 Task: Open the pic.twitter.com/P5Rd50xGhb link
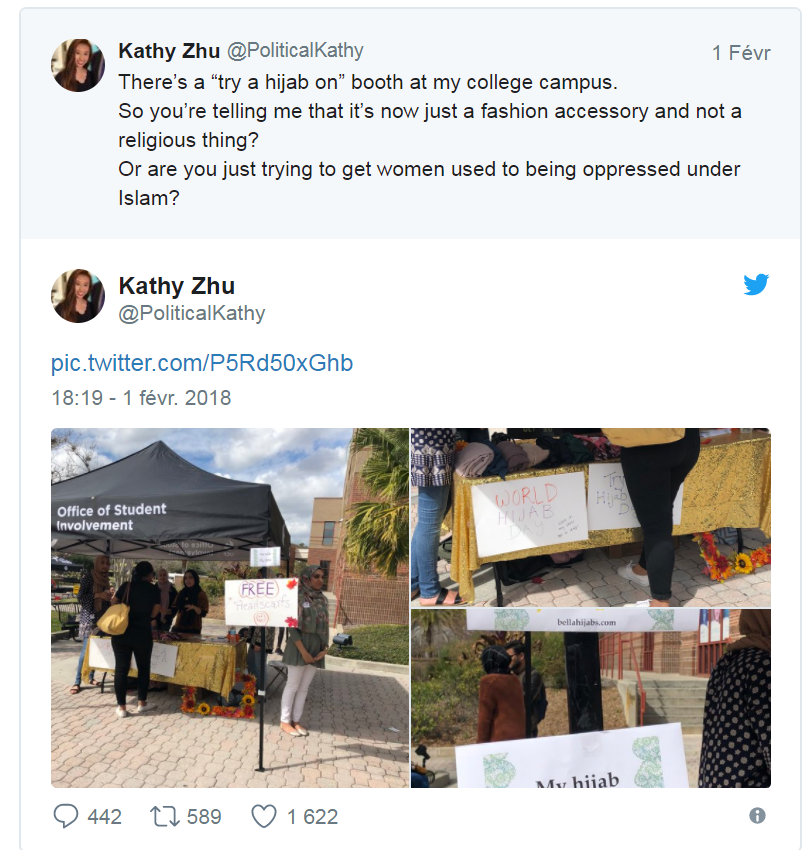[202, 363]
